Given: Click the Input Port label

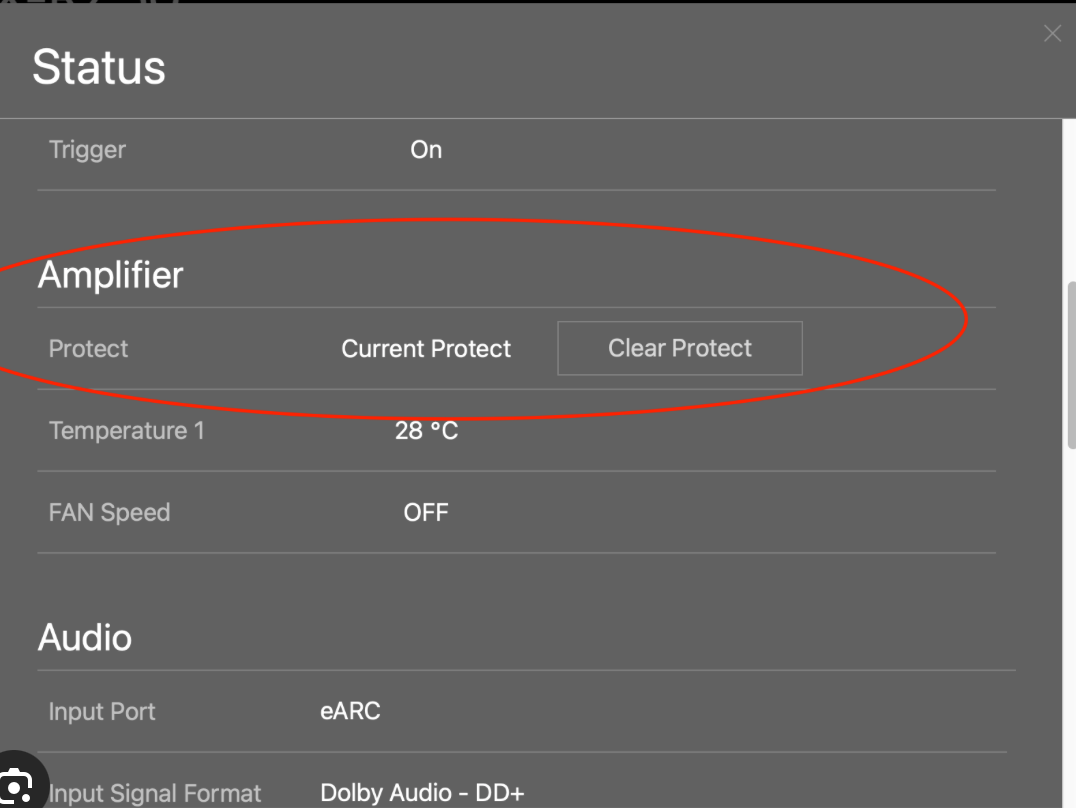Looking at the screenshot, I should click(102, 712).
